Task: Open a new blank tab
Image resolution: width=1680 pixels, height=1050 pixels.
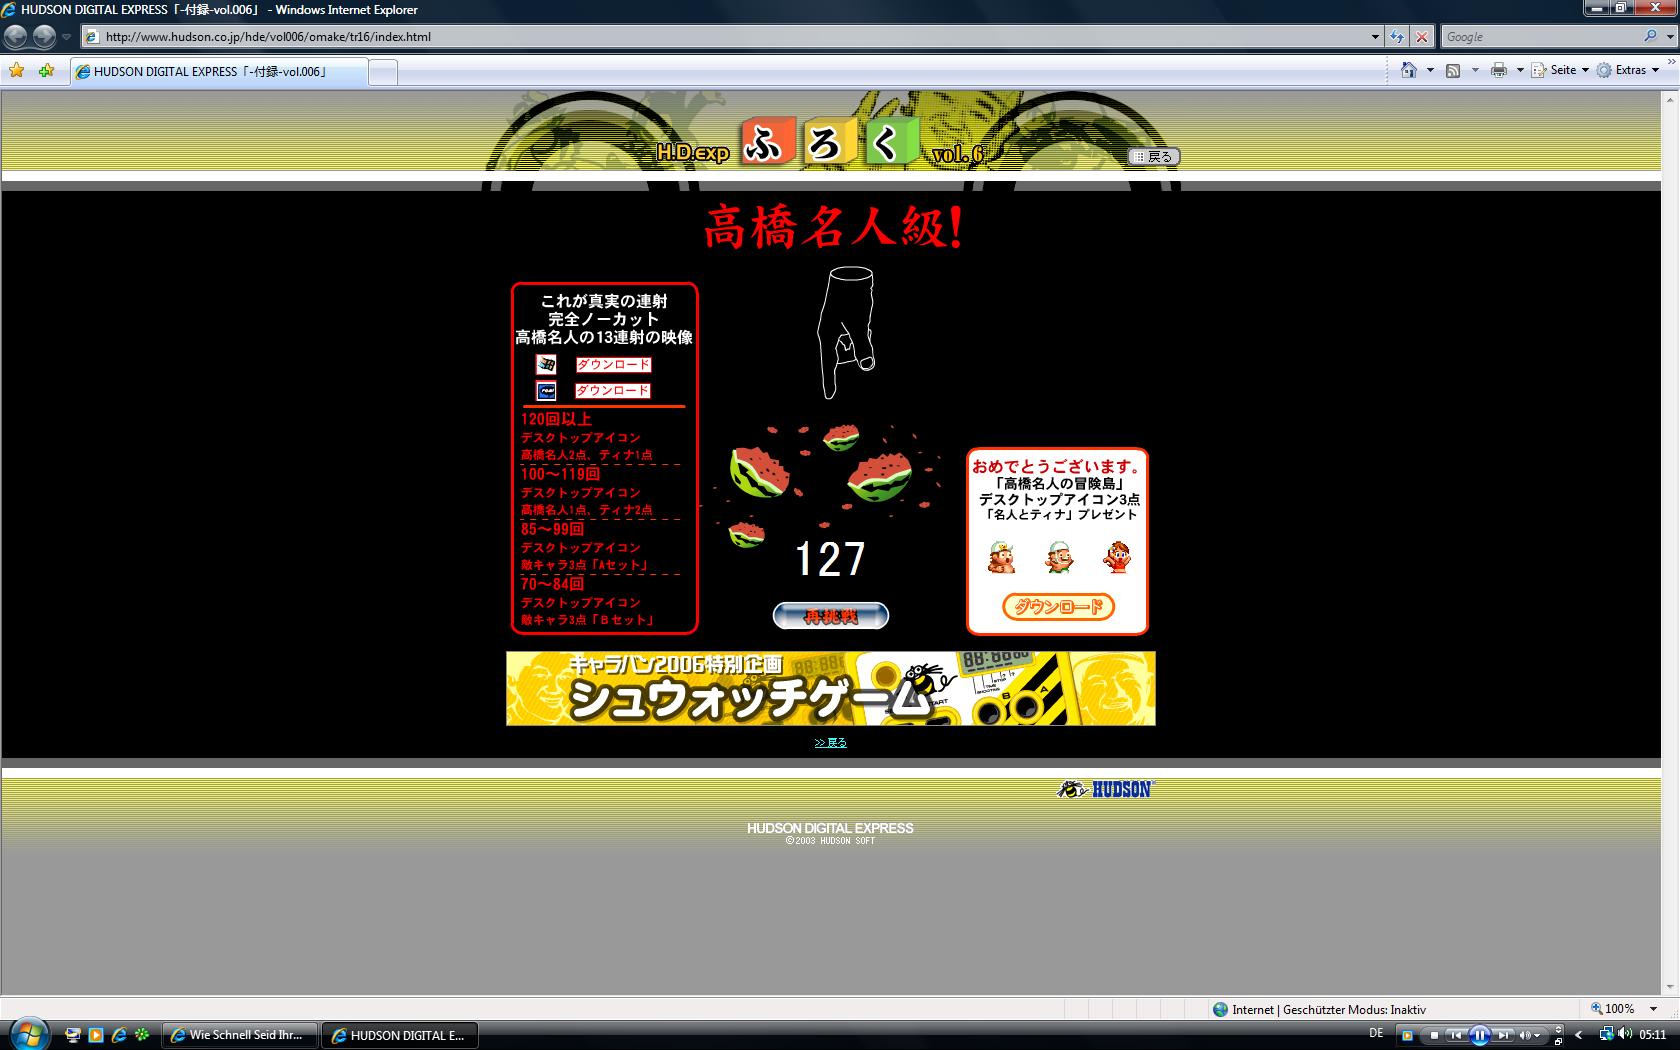Action: click(383, 72)
